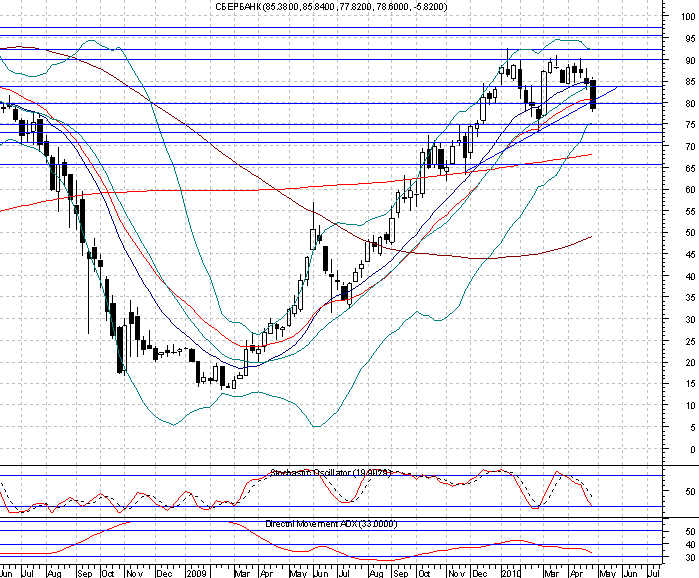Click the 0 price axis label
Viewport: 699px width, 578px height.
tap(693, 450)
